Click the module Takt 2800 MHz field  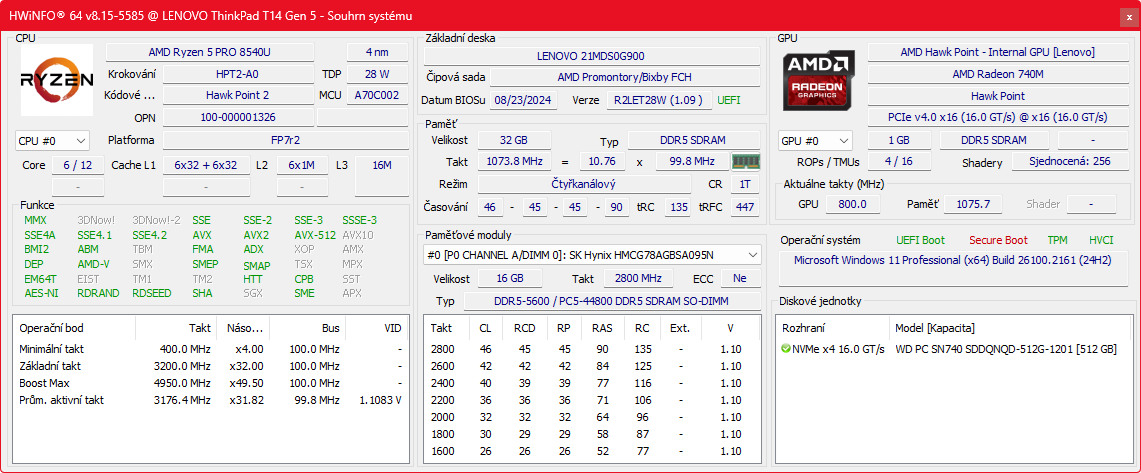tap(637, 278)
